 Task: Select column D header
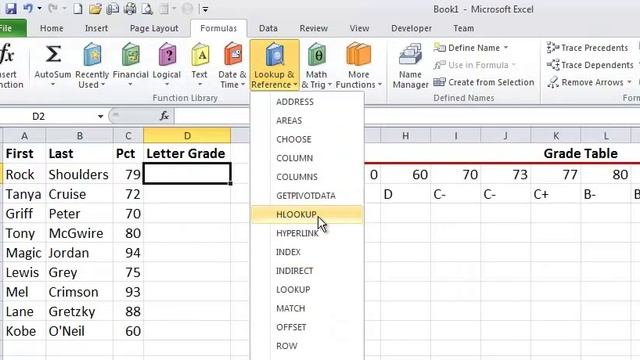pos(187,136)
